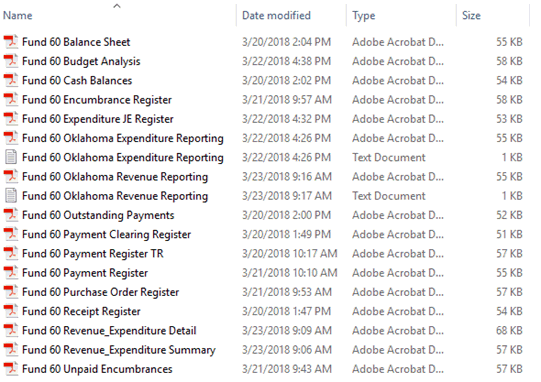
Task: Click the date 3/21/2018 9:43 AM
Action: pos(287,369)
